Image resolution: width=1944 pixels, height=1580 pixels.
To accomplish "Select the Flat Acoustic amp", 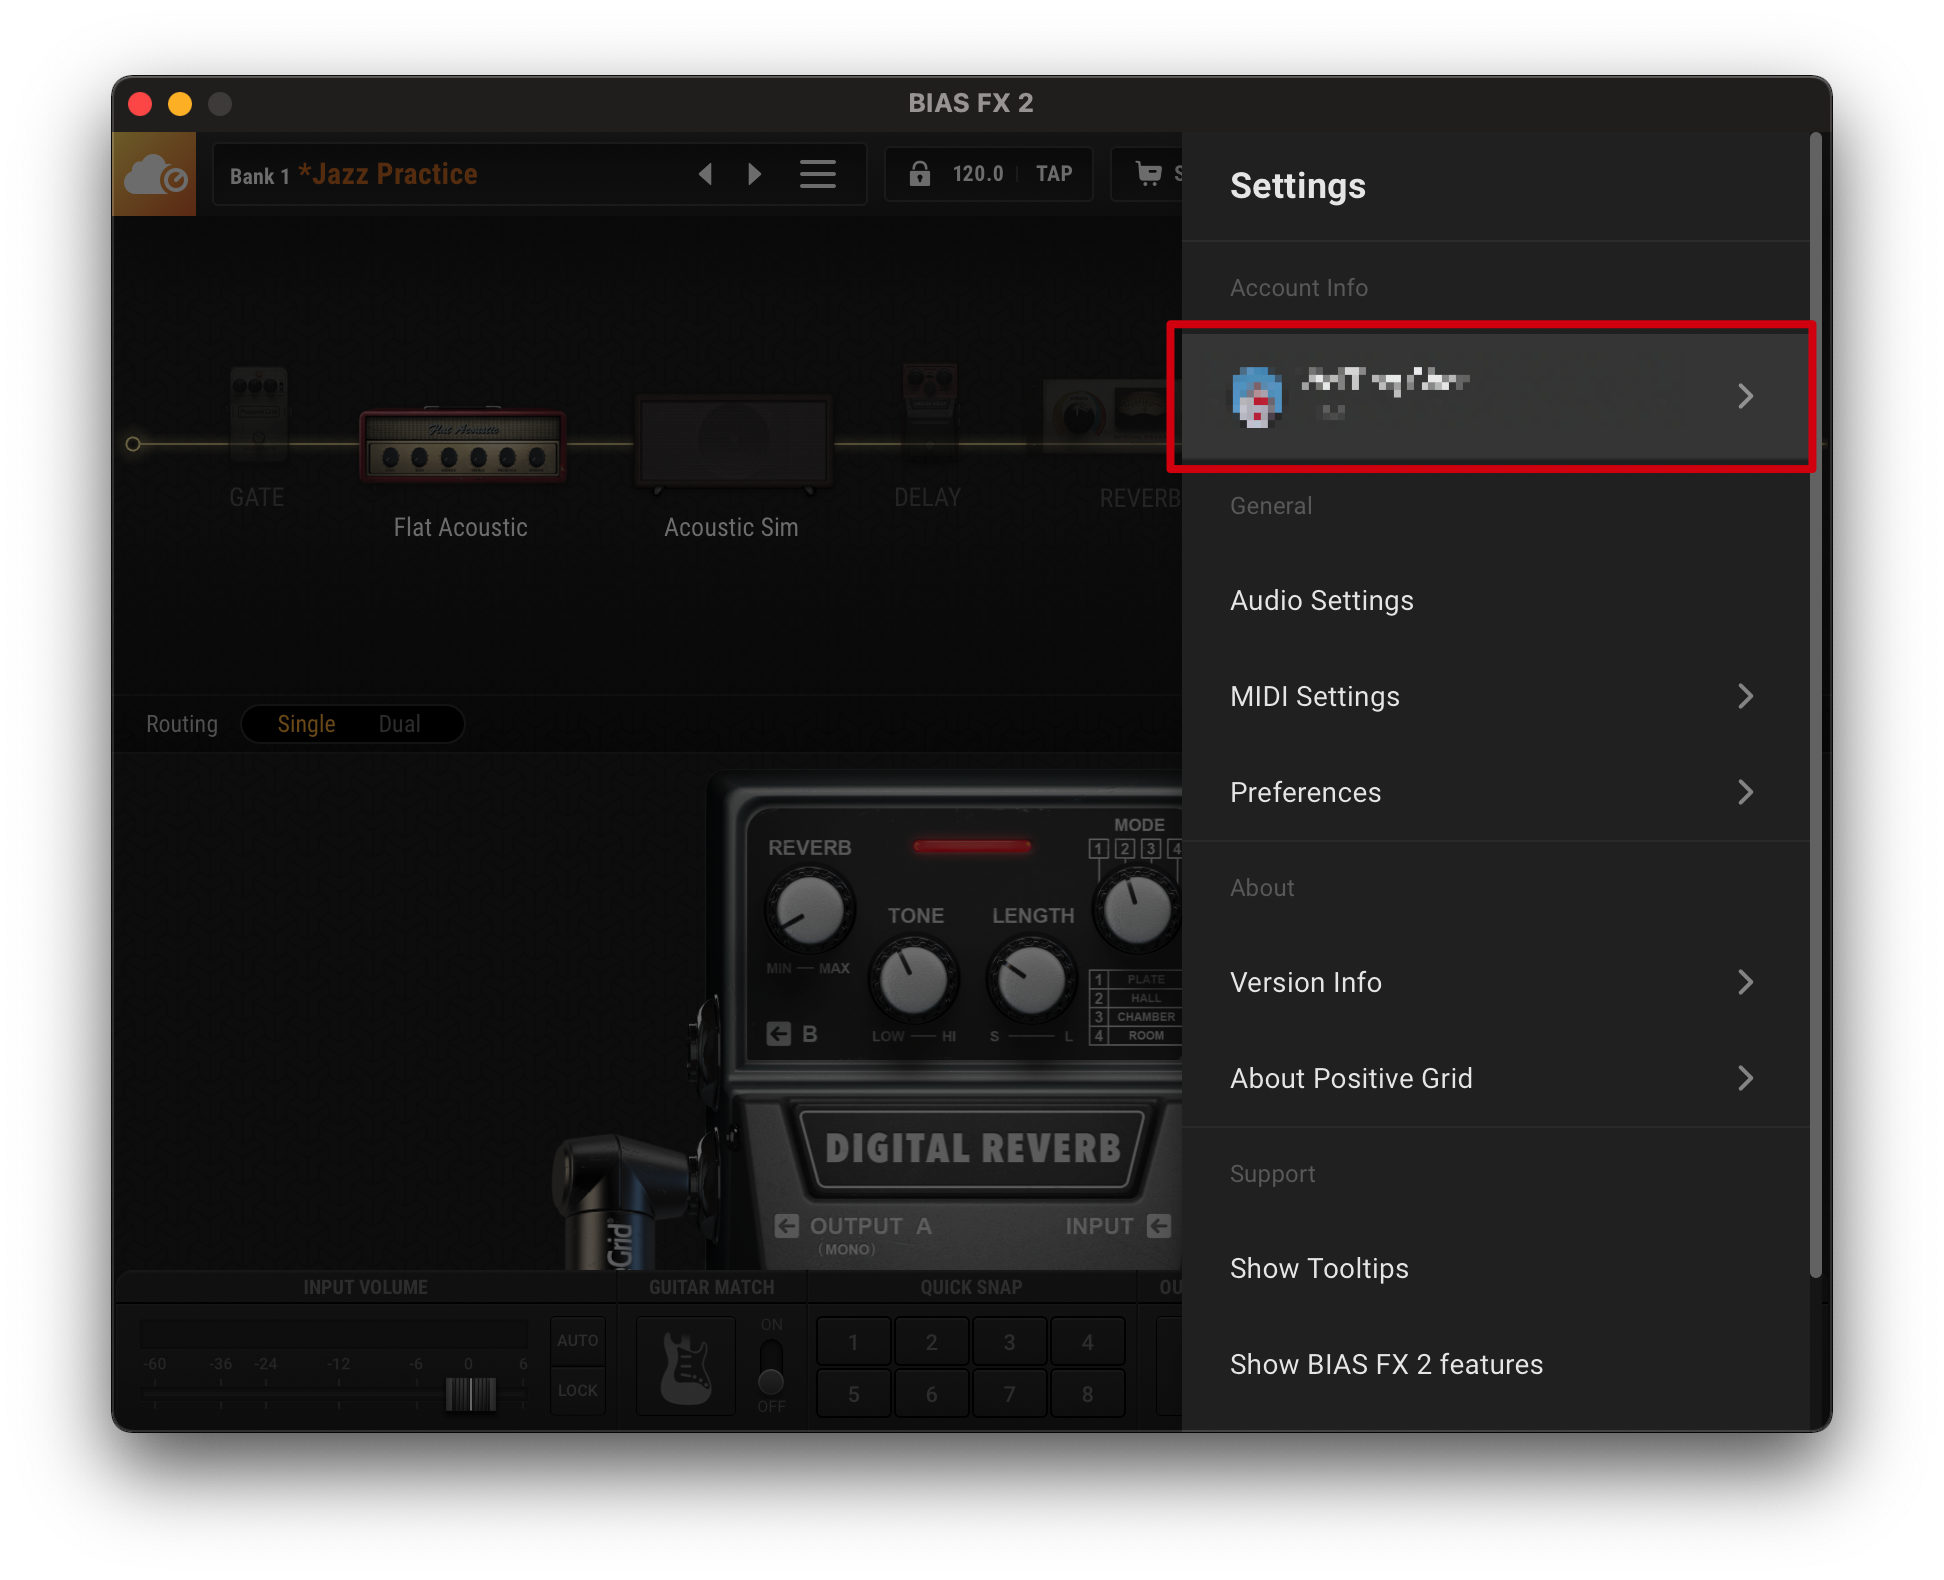I will (x=462, y=445).
